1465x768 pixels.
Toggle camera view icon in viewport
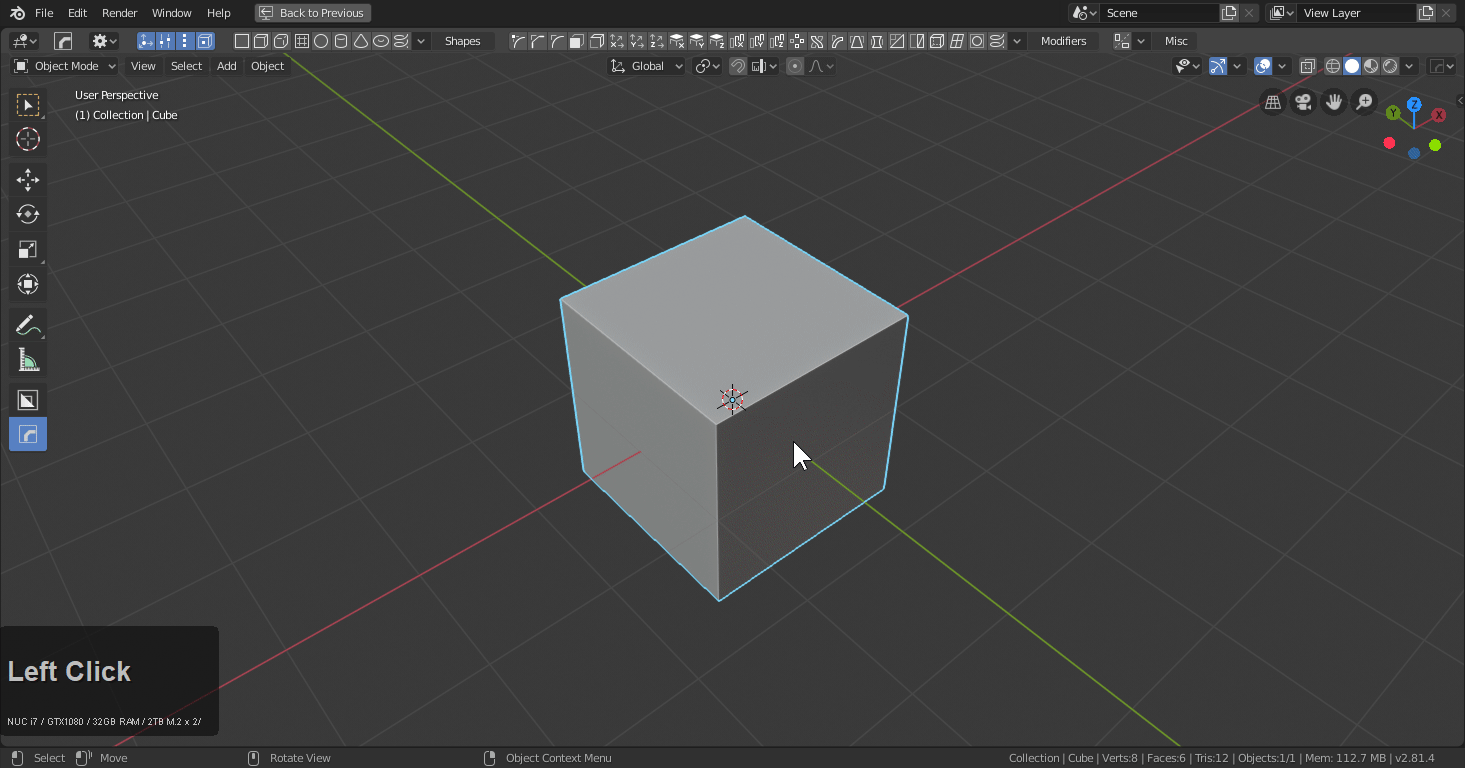tap(1303, 102)
